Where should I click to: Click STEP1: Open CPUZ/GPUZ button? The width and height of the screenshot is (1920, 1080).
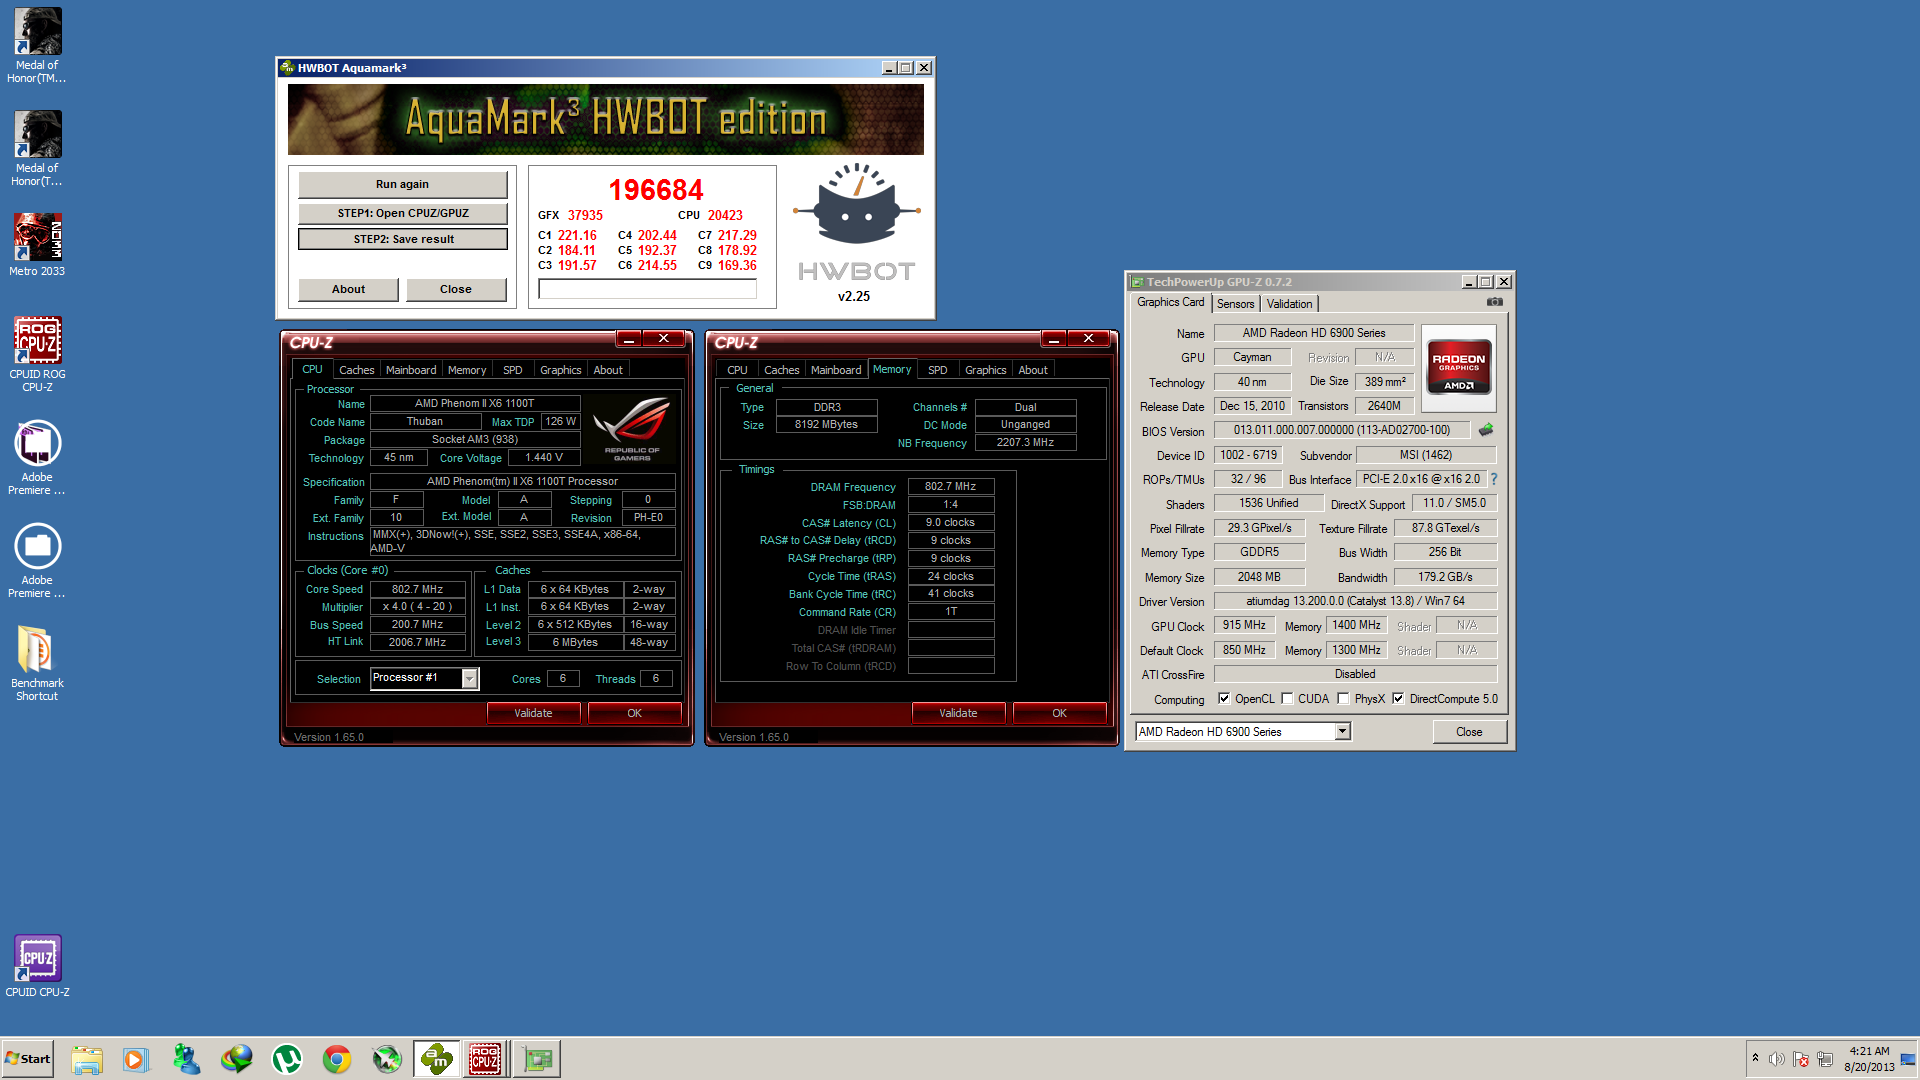pos(402,213)
